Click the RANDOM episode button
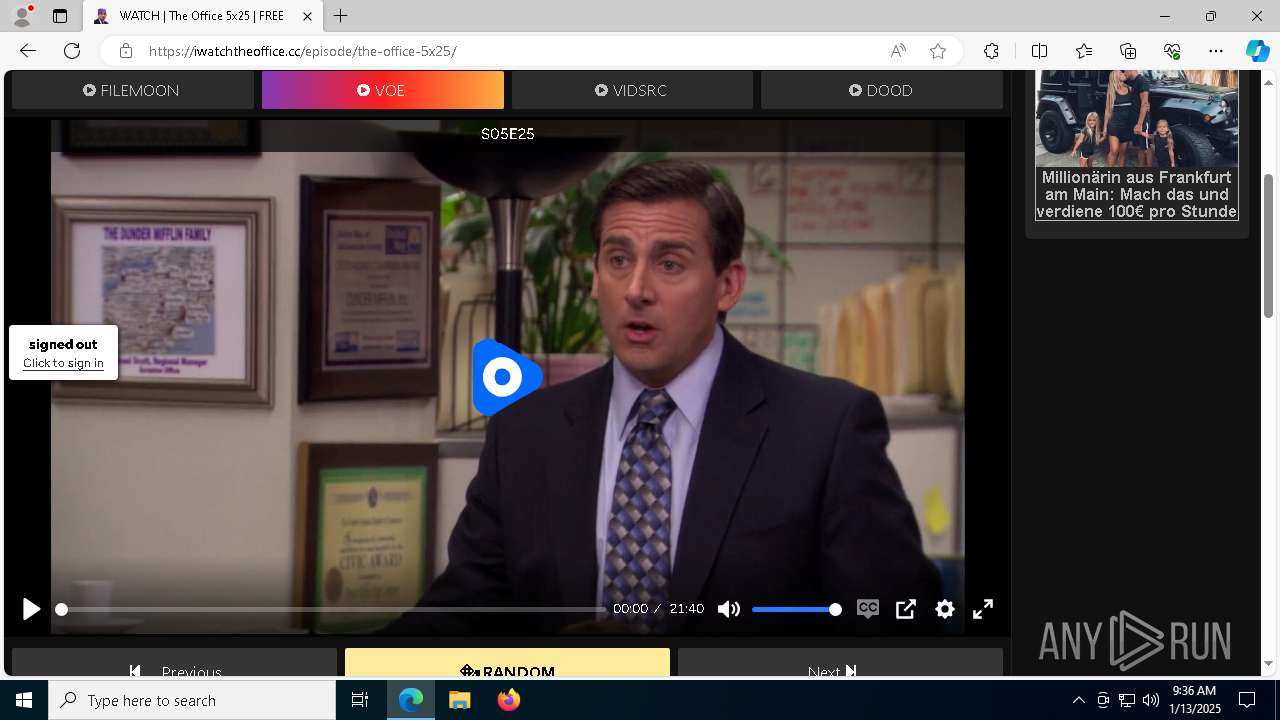Image resolution: width=1280 pixels, height=720 pixels. point(507,664)
